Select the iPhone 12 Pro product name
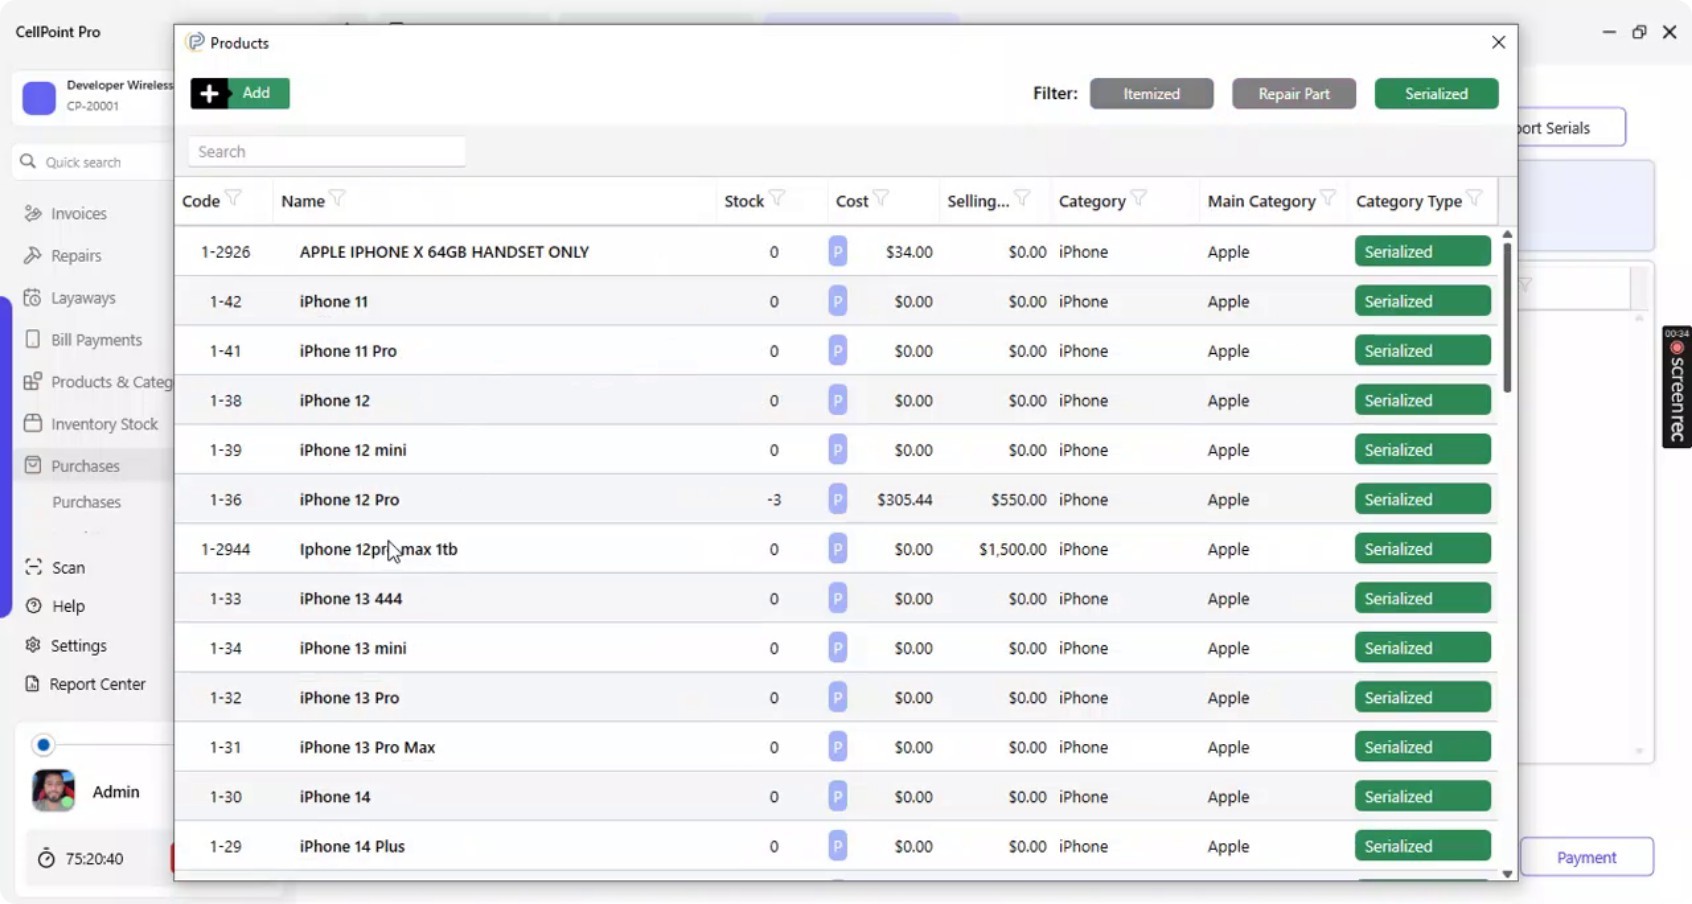Viewport: 1692px width, 904px height. coord(349,499)
